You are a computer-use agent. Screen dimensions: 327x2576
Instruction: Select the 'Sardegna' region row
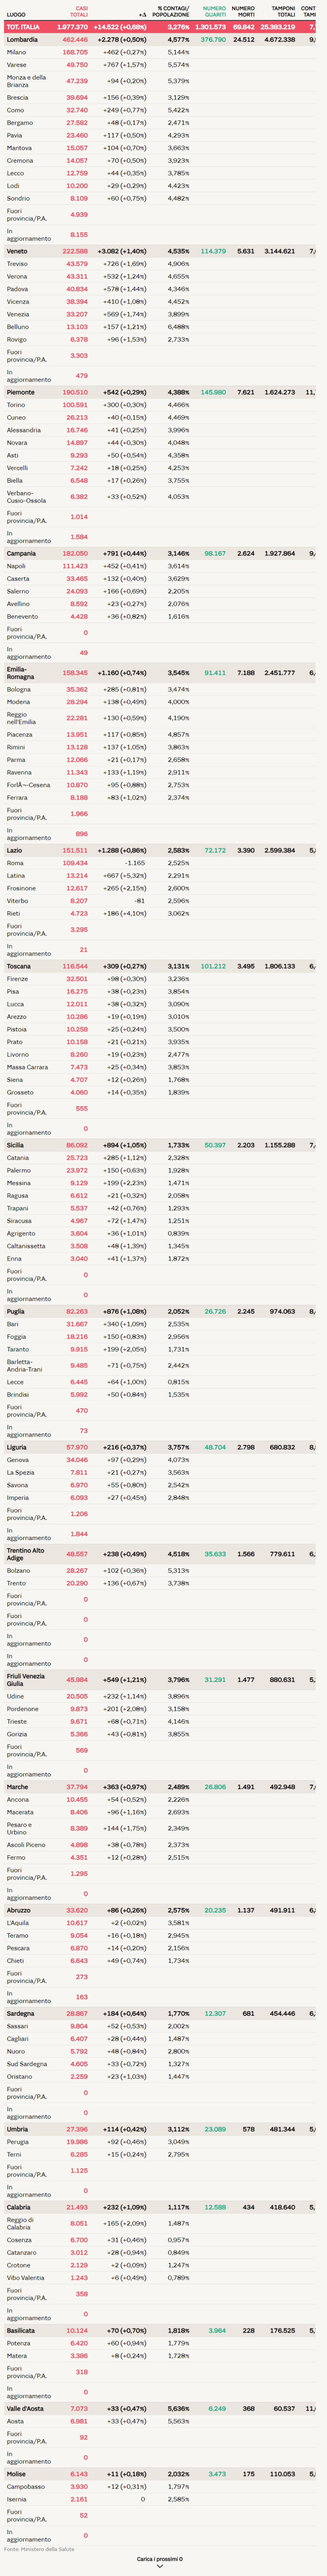(x=160, y=2013)
